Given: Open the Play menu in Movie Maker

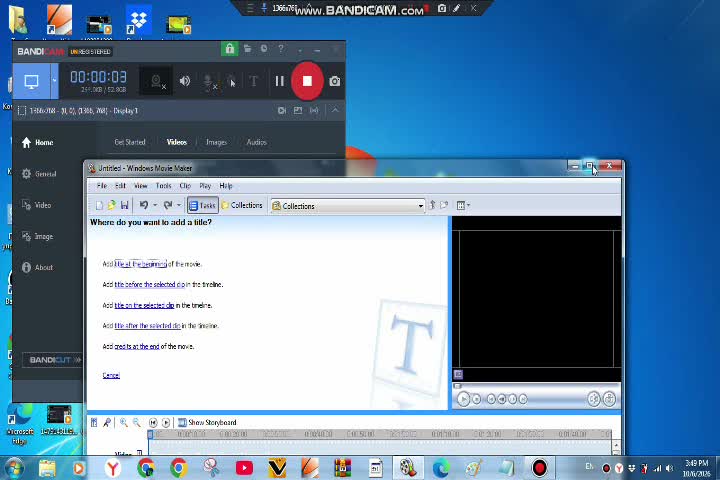Looking at the screenshot, I should (205, 186).
